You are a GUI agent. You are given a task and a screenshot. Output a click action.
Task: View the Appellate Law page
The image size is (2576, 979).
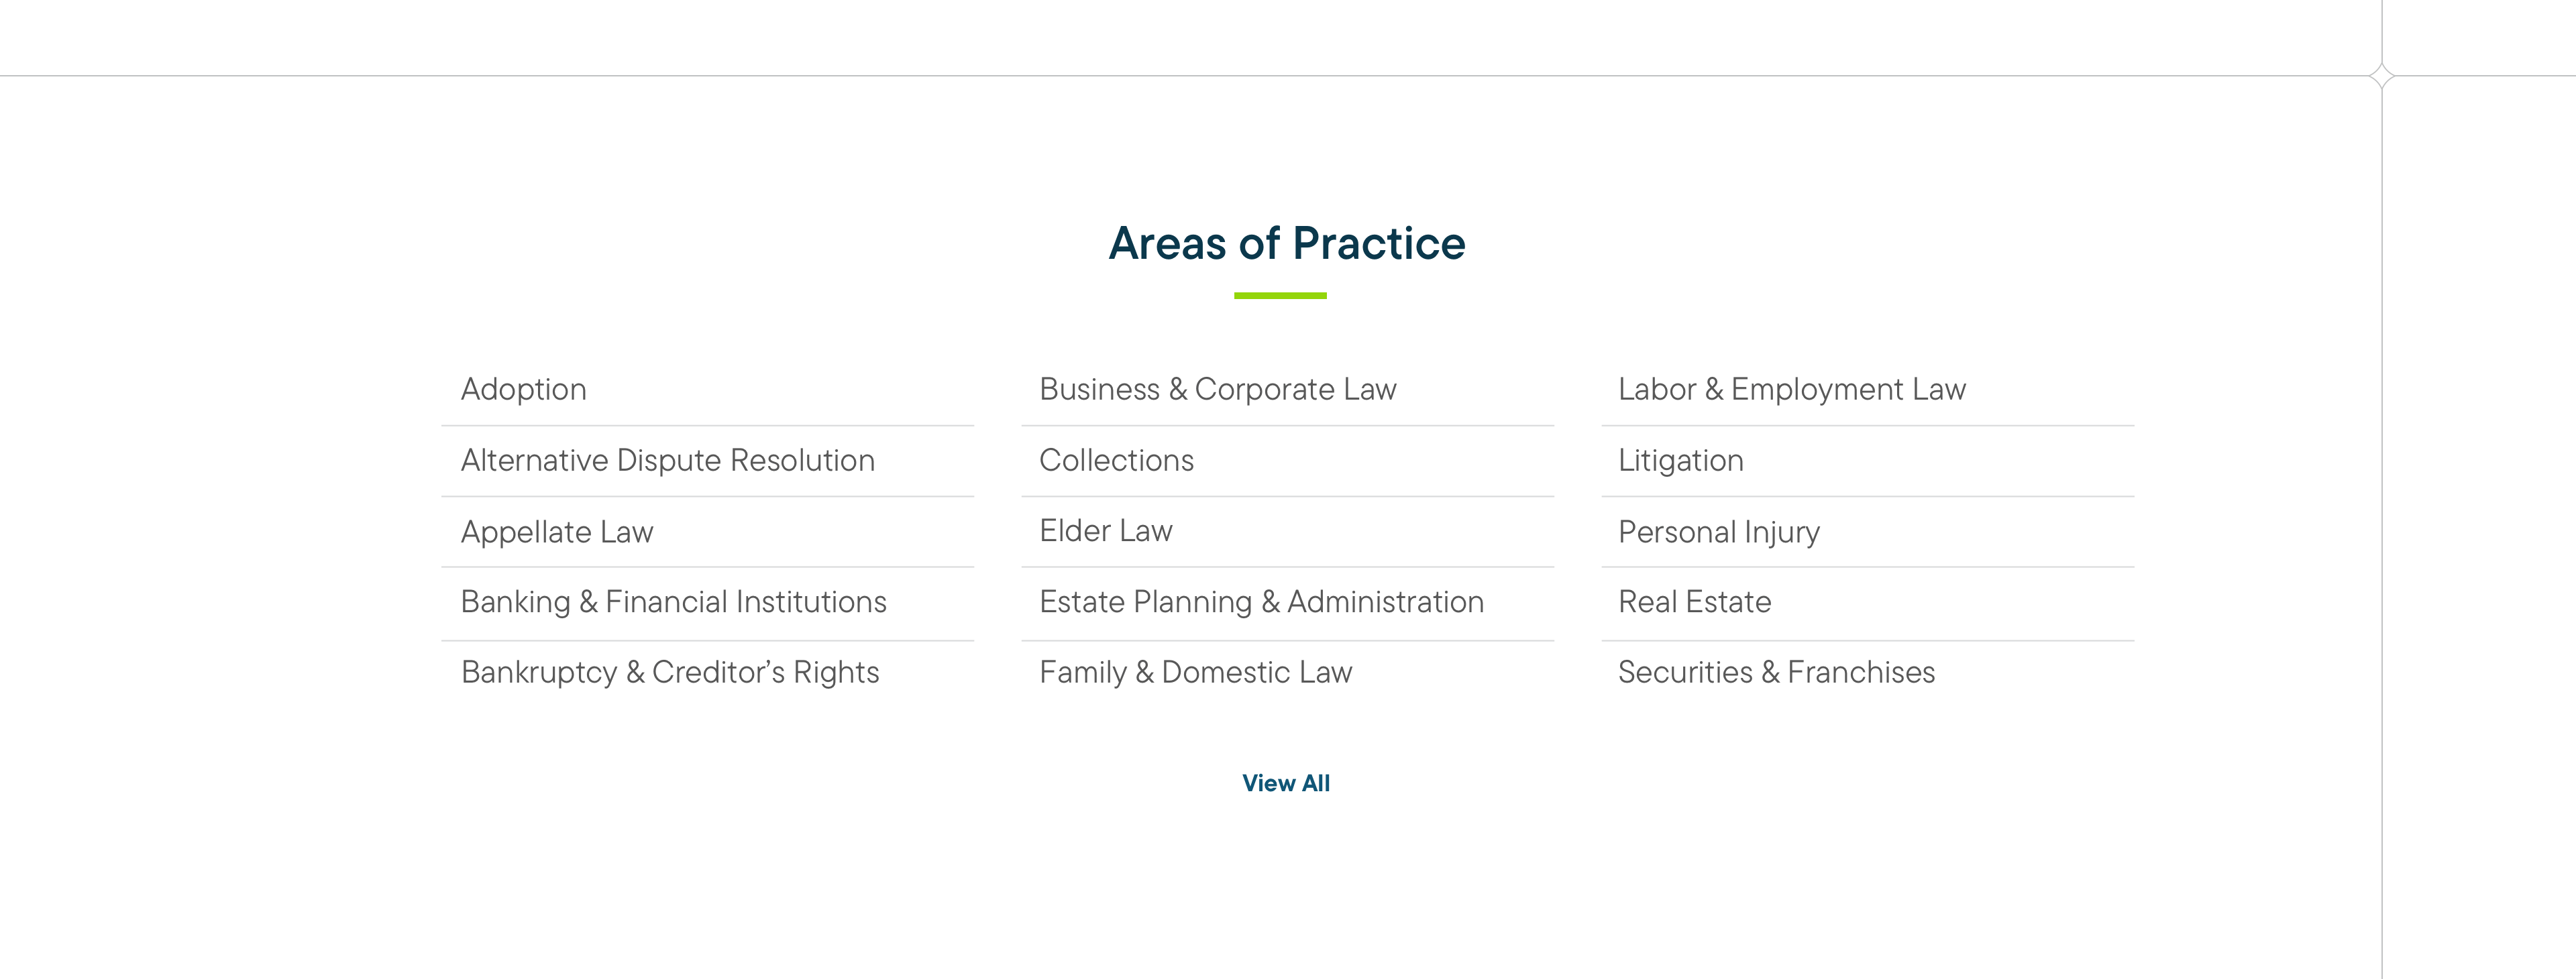tap(556, 531)
